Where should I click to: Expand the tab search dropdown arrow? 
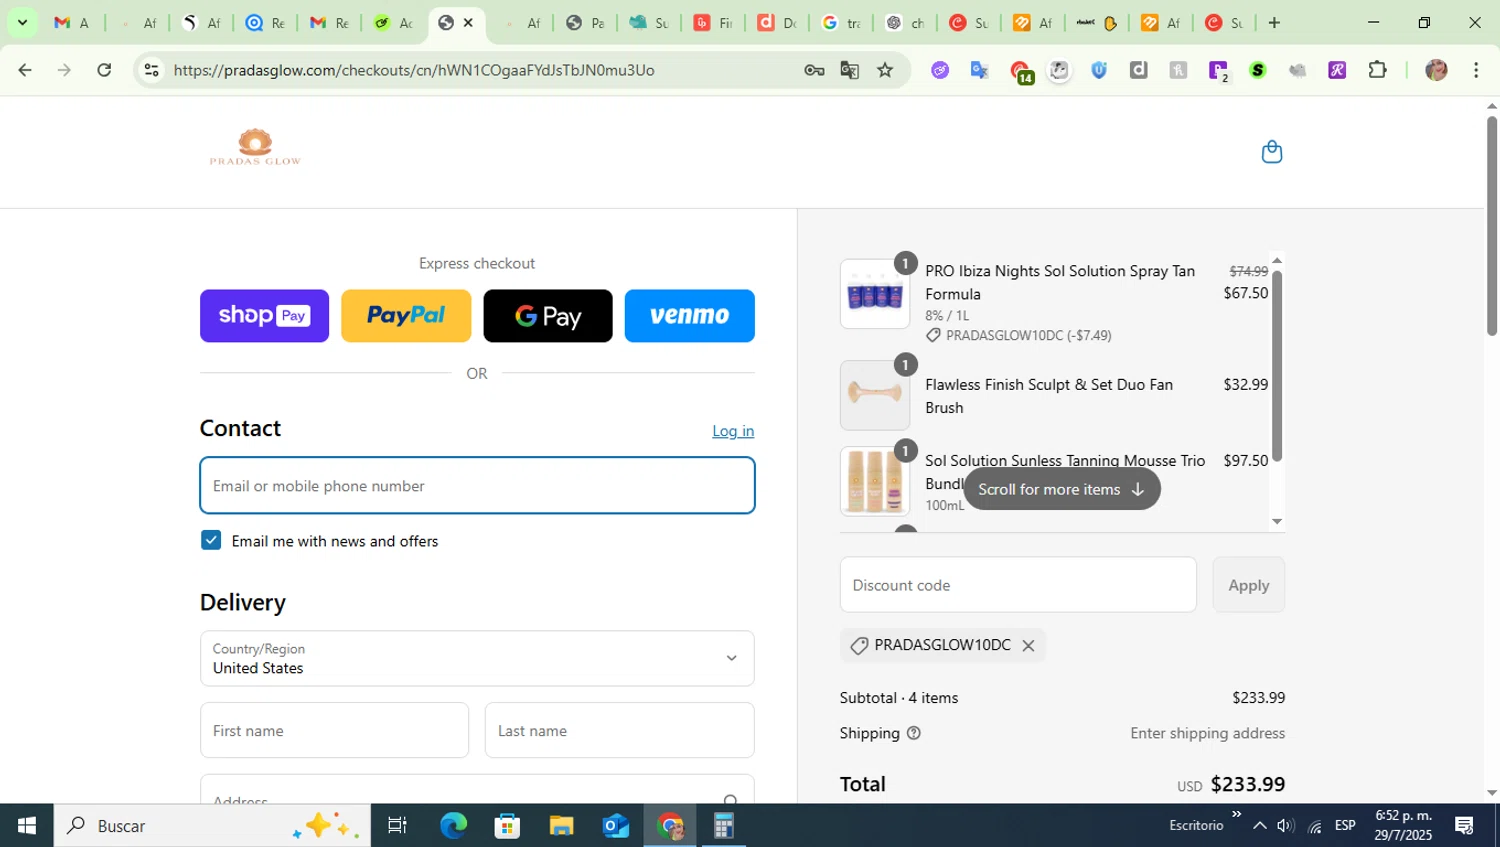click(22, 22)
